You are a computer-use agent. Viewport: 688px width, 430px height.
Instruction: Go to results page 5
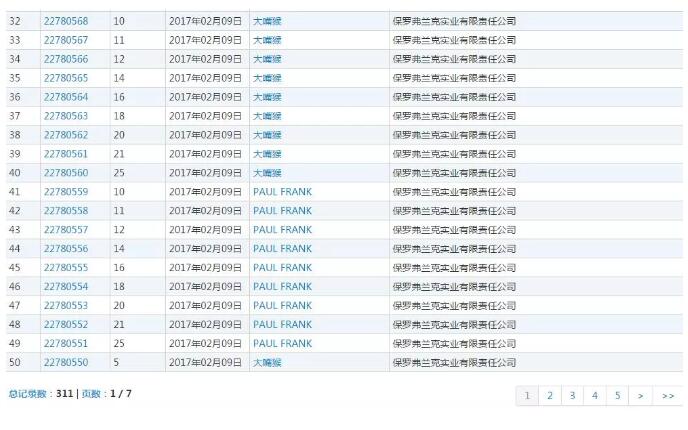click(x=617, y=396)
